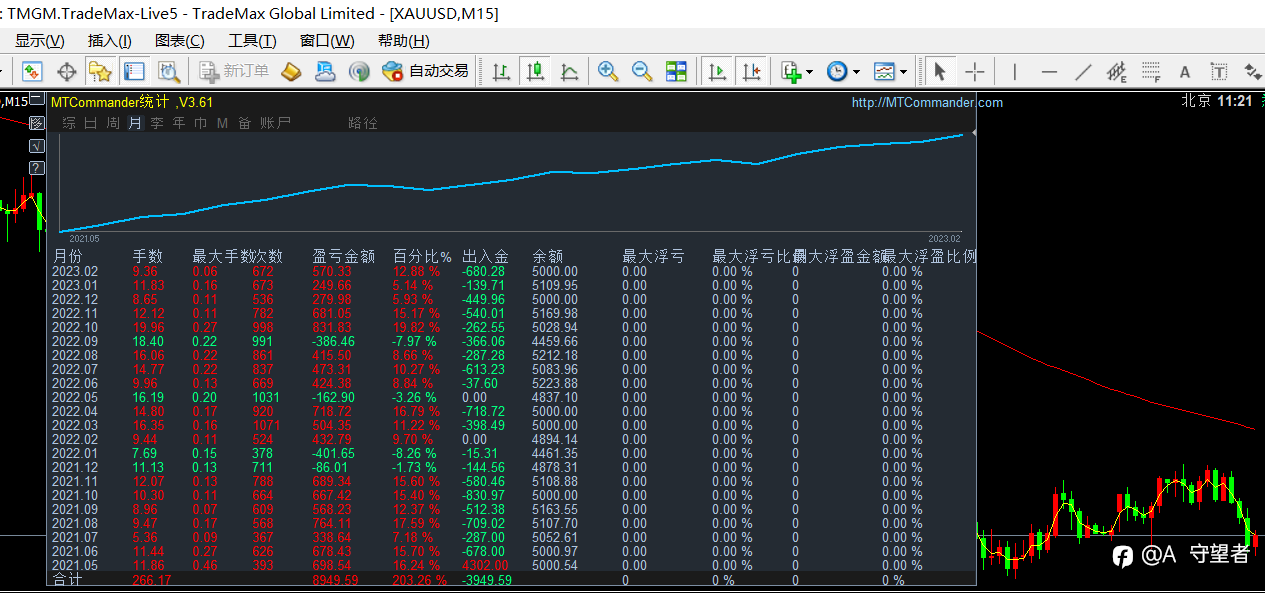Zoom out on the chart

click(641, 71)
